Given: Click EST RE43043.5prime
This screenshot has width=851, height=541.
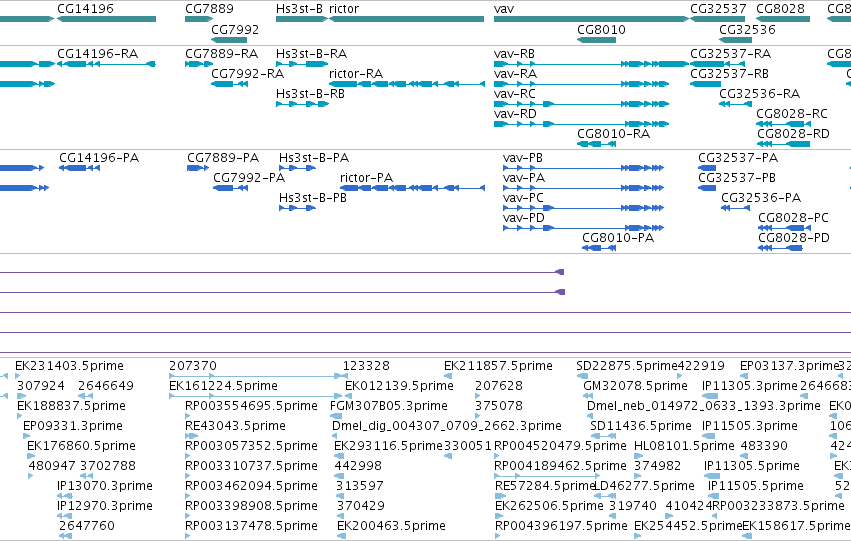Looking at the screenshot, I should pyautogui.click(x=236, y=426).
